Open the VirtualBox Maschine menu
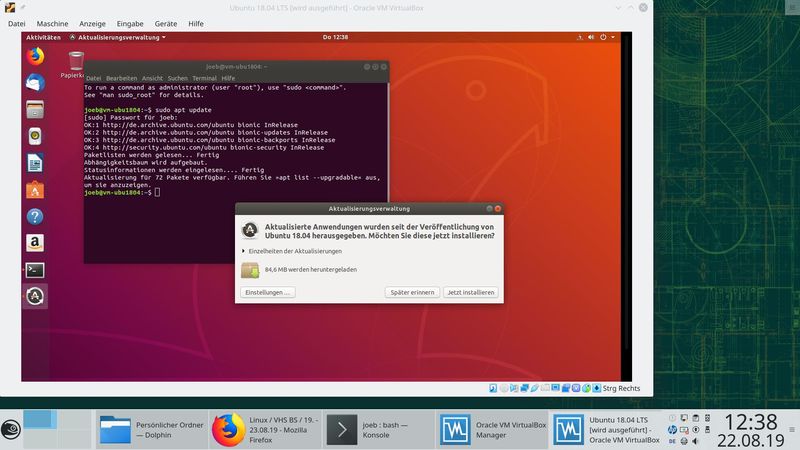This screenshot has height=450, width=800. tap(52, 23)
